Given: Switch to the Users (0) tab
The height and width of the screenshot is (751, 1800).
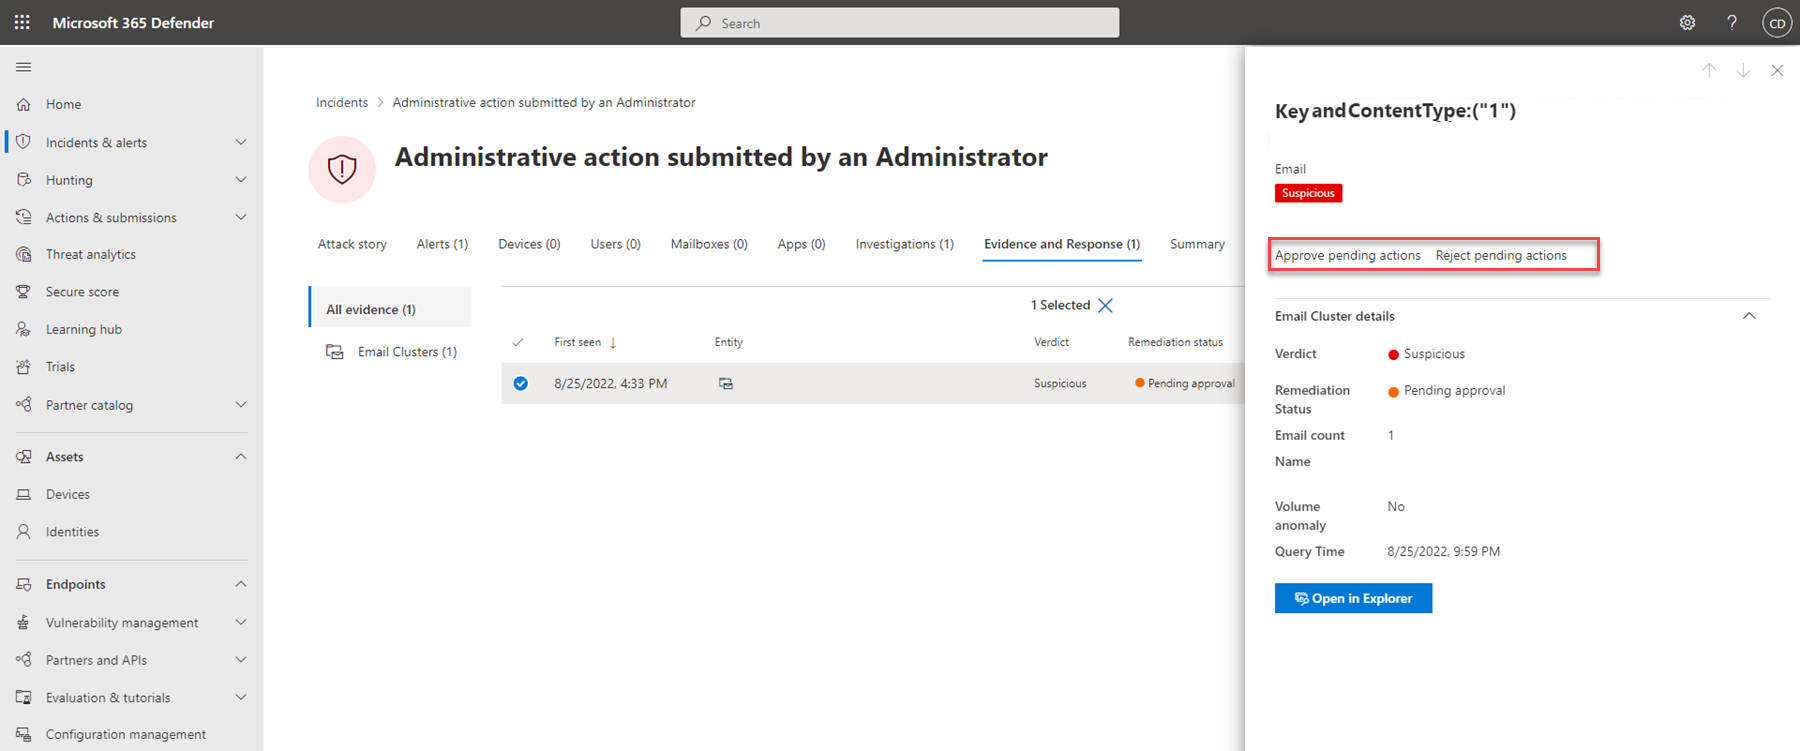Looking at the screenshot, I should (x=615, y=244).
